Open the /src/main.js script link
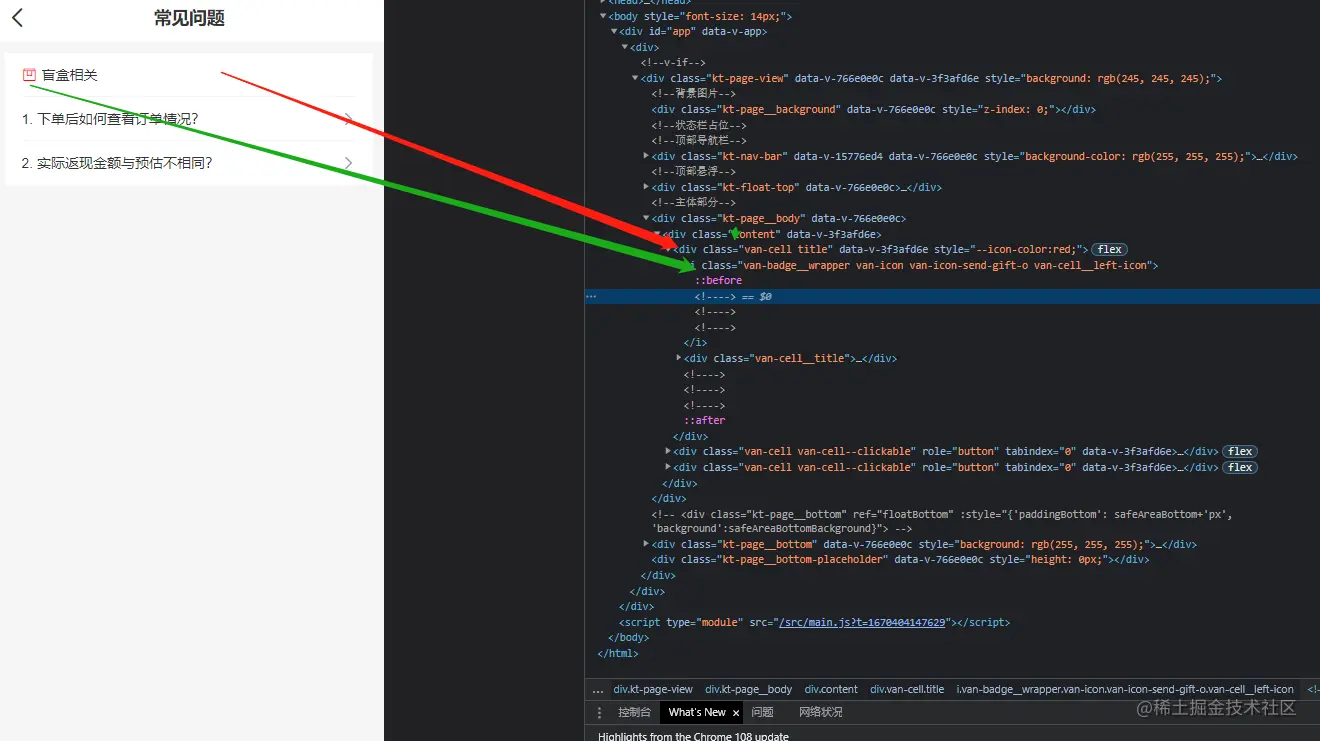 (x=861, y=622)
